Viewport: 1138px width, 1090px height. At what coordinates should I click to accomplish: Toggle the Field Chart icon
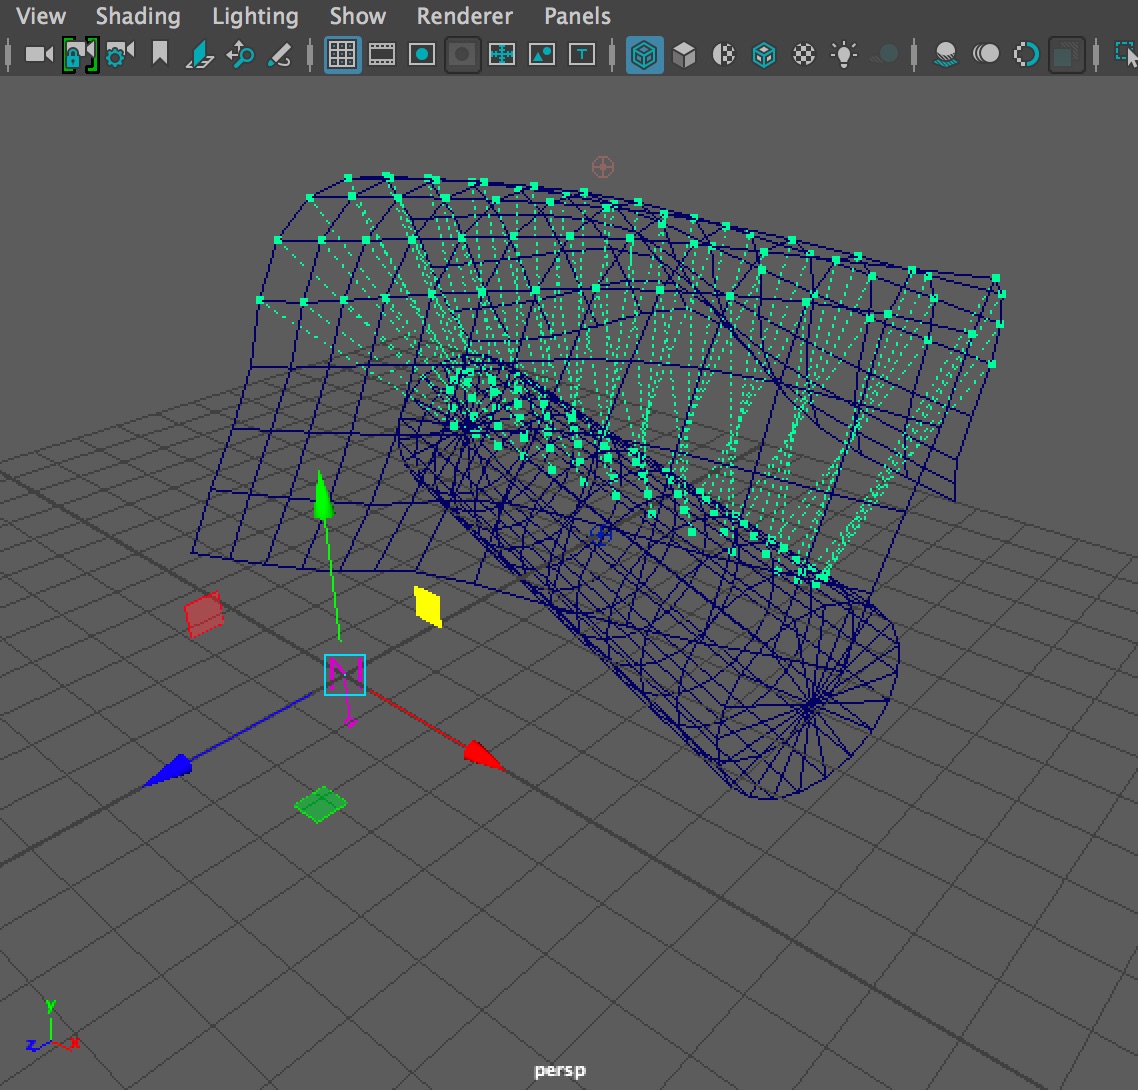[x=502, y=54]
